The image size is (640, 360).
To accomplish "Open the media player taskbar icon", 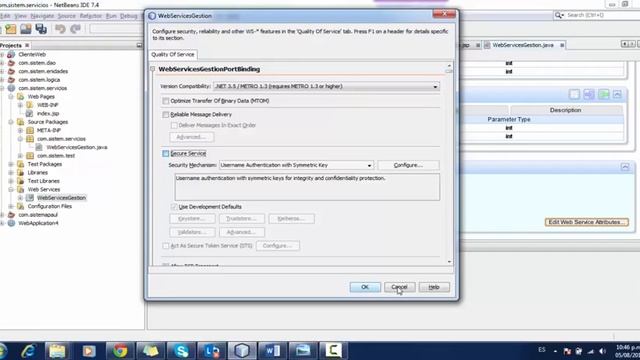I will click(x=89, y=351).
